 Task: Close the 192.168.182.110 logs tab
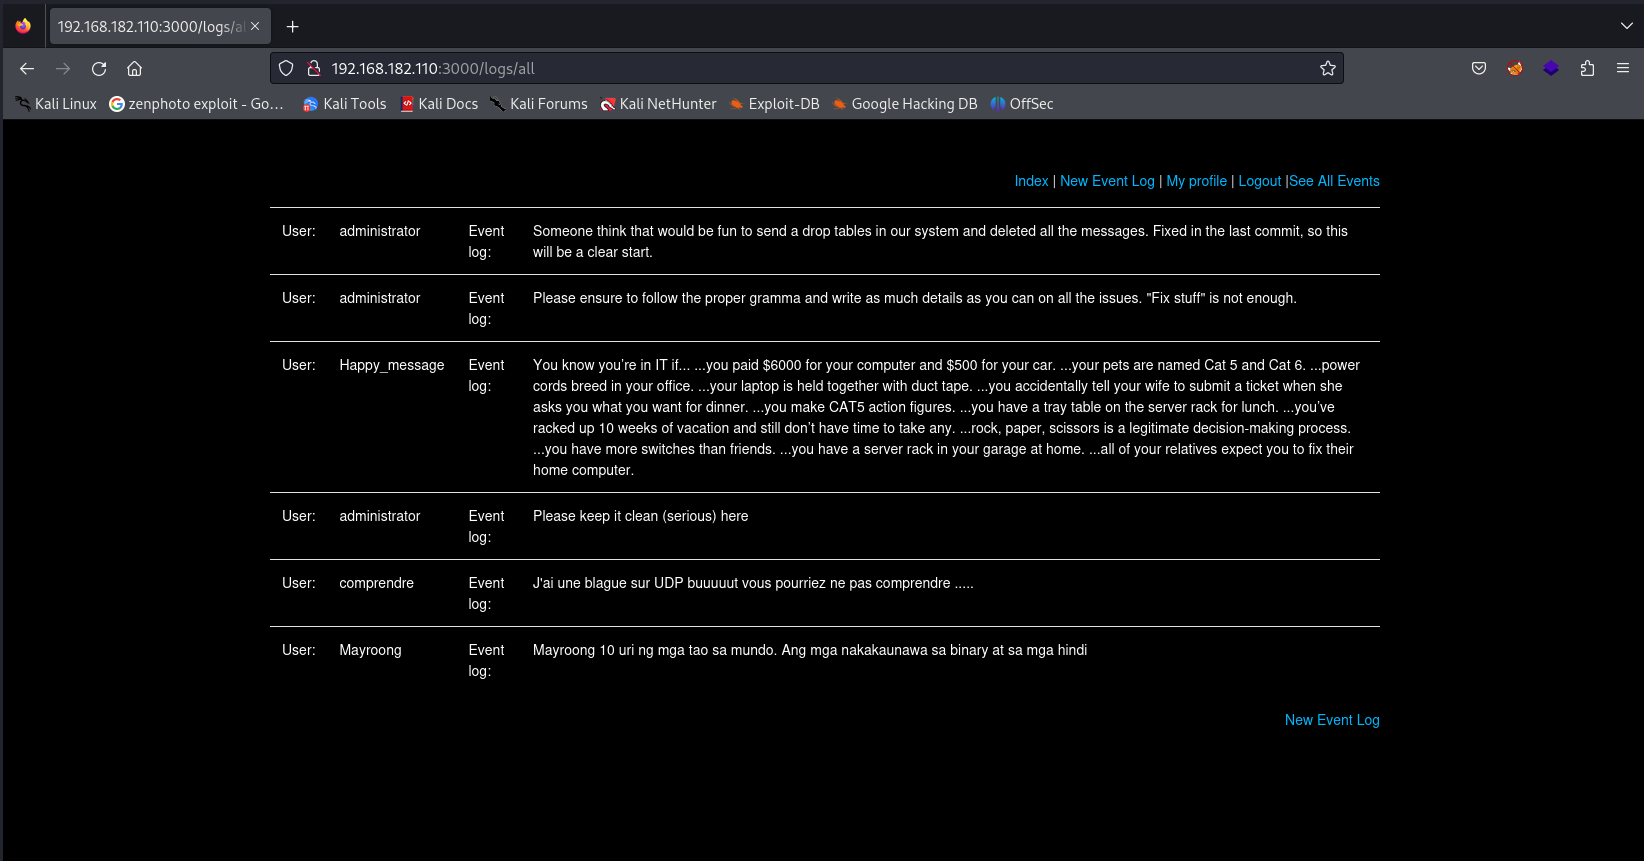(x=255, y=27)
